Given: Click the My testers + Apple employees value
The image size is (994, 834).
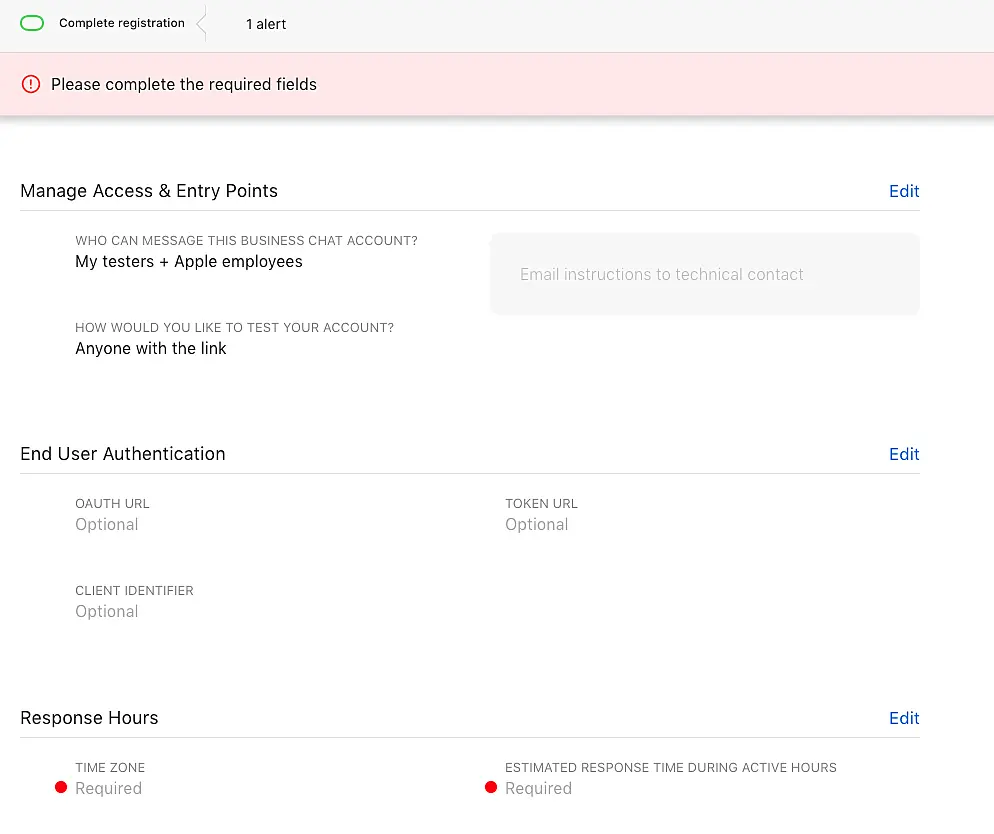Looking at the screenshot, I should [188, 262].
